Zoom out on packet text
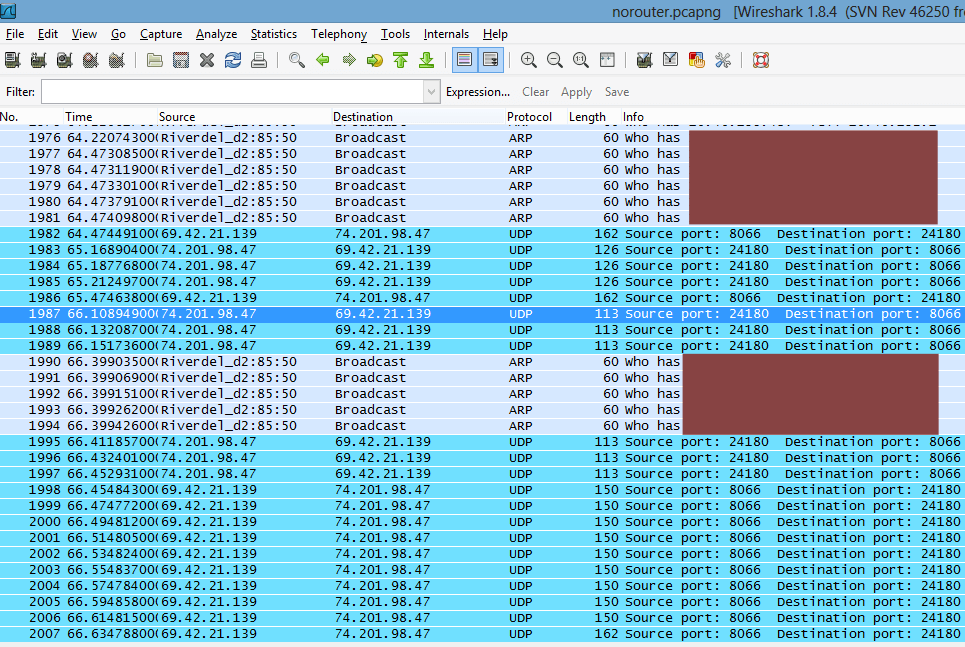 (555, 60)
